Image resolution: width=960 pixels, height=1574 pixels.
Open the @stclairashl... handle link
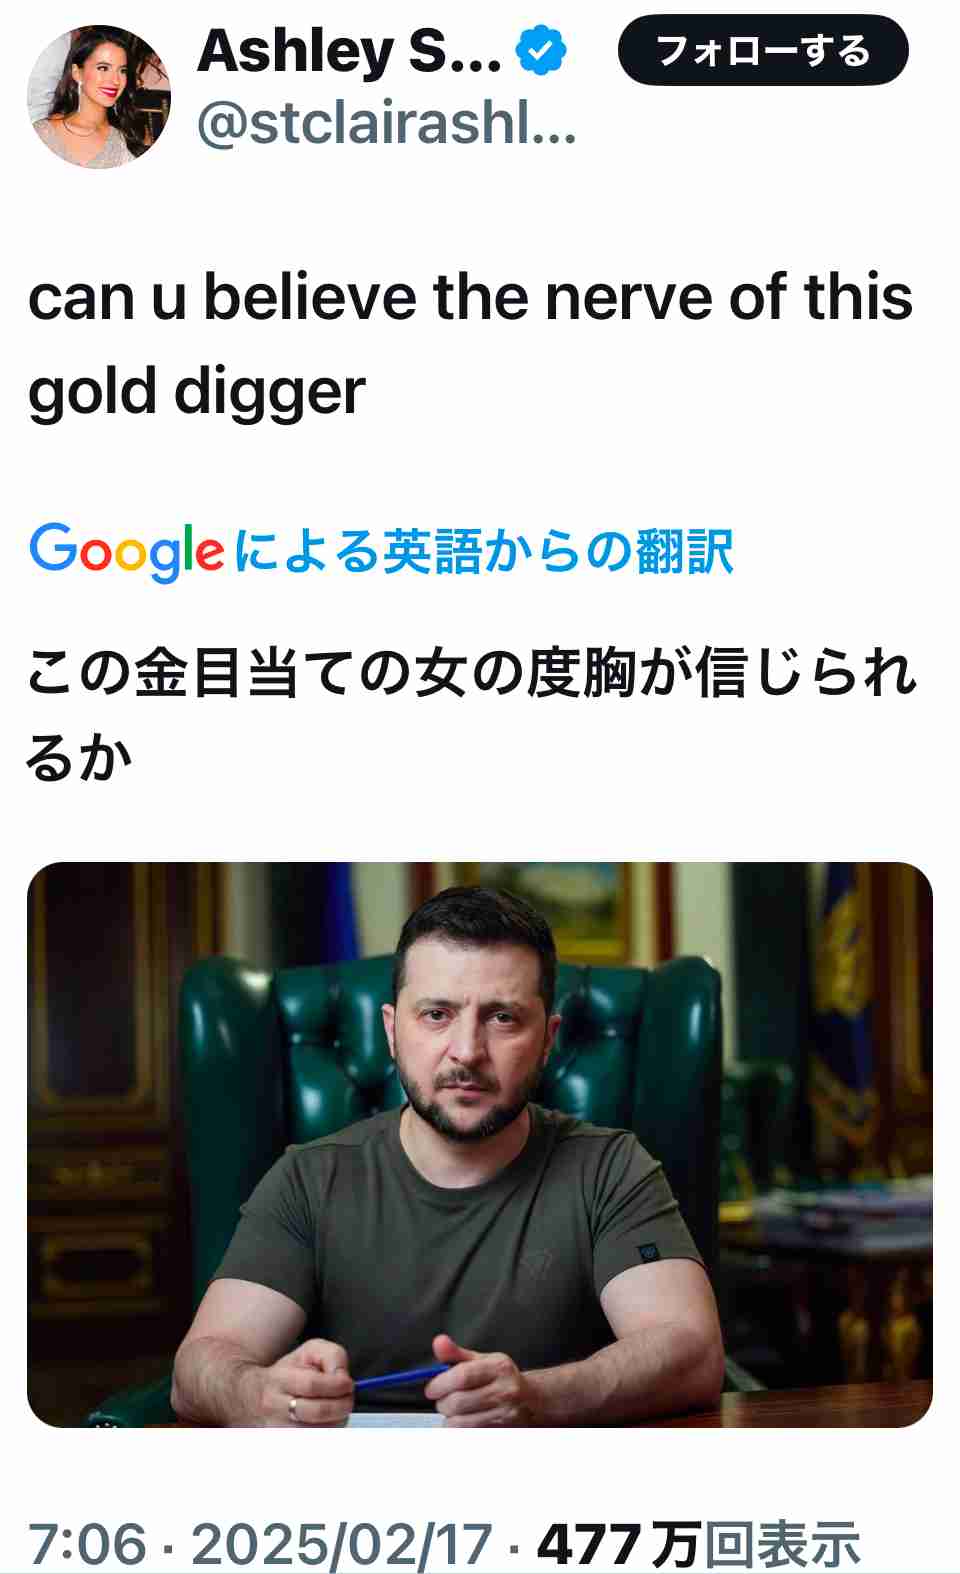(x=386, y=124)
